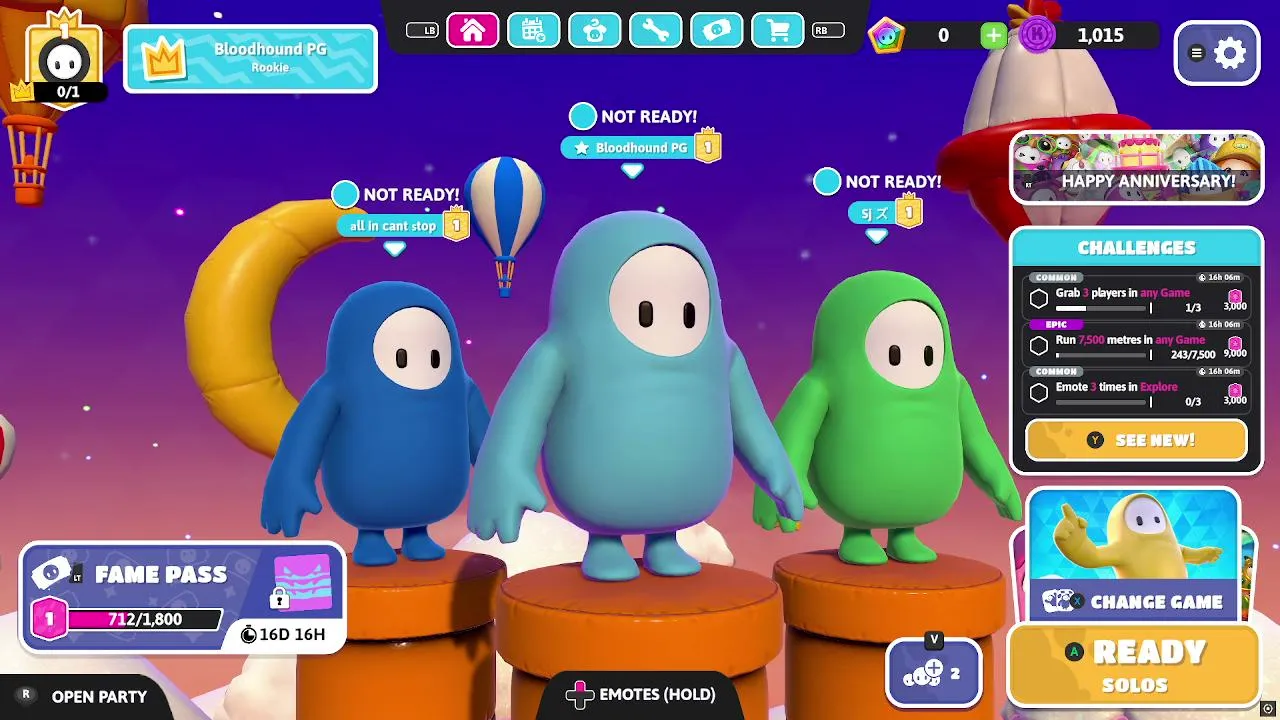Toggle ready circle above Bloodhound PG player
Image resolution: width=1280 pixels, height=720 pixels.
coord(583,117)
